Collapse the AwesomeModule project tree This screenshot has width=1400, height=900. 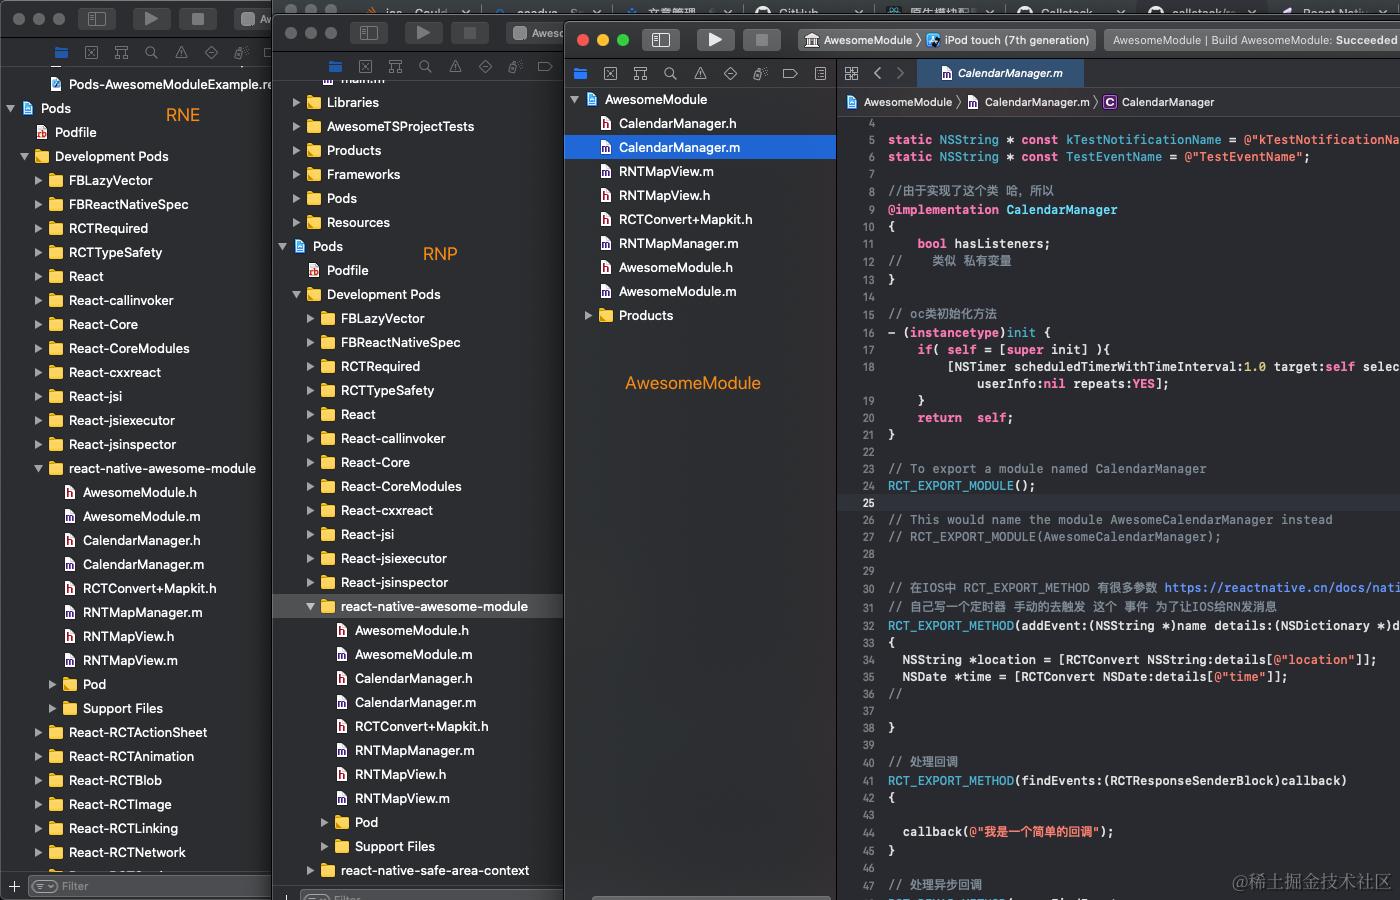(575, 100)
